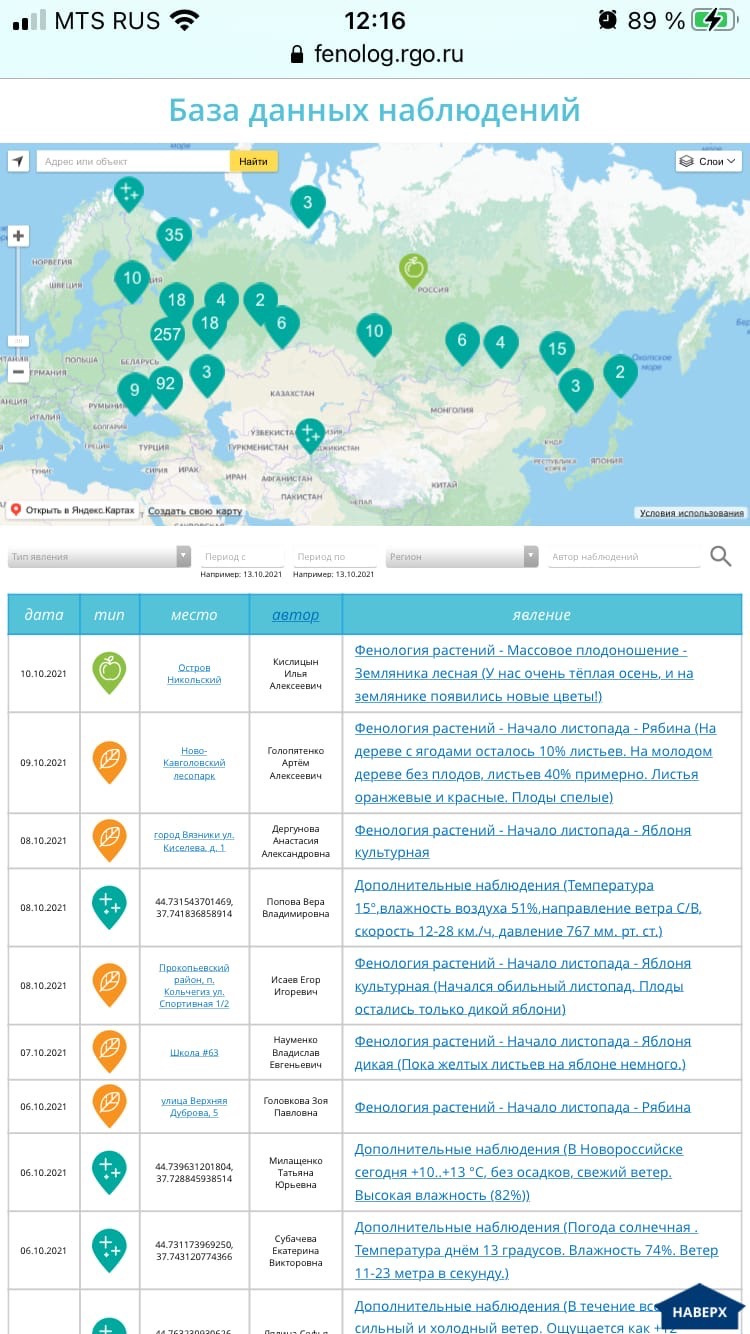Image resolution: width=750 pixels, height=1334 pixels.
Task: Click orange leaf icon for 09.10.2021 row
Action: point(109,762)
